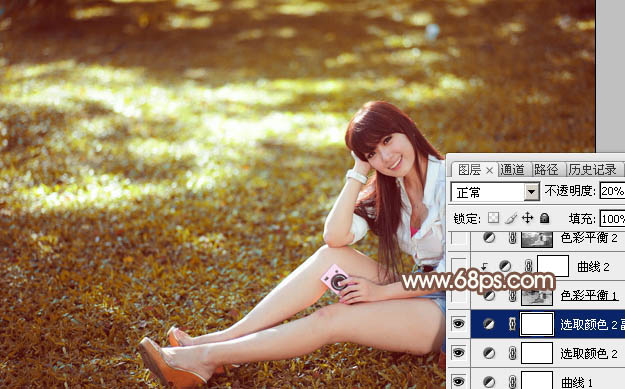Click the 填充 fill value field
The width and height of the screenshot is (625, 389).
[612, 219]
